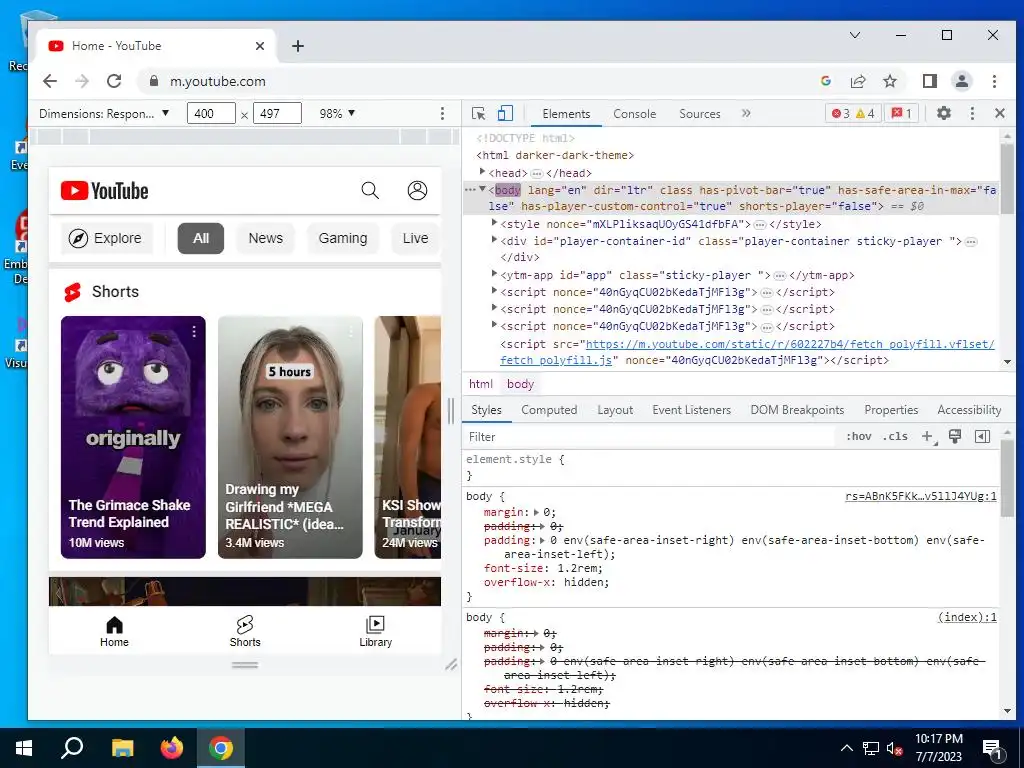
Task: Open Firefox from the taskbar
Action: (172, 748)
